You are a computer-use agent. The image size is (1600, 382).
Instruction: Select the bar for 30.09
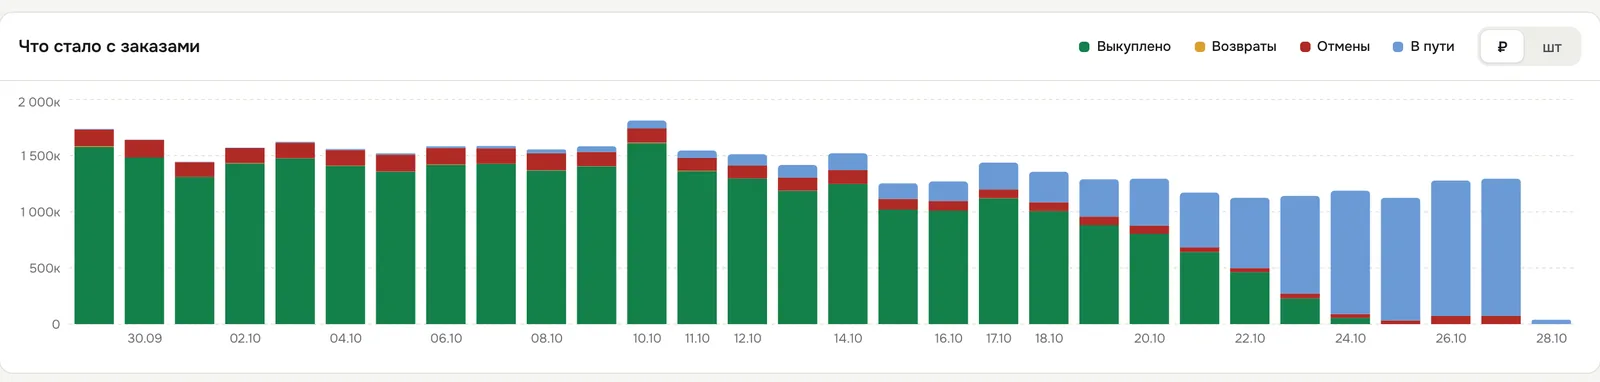tap(144, 232)
